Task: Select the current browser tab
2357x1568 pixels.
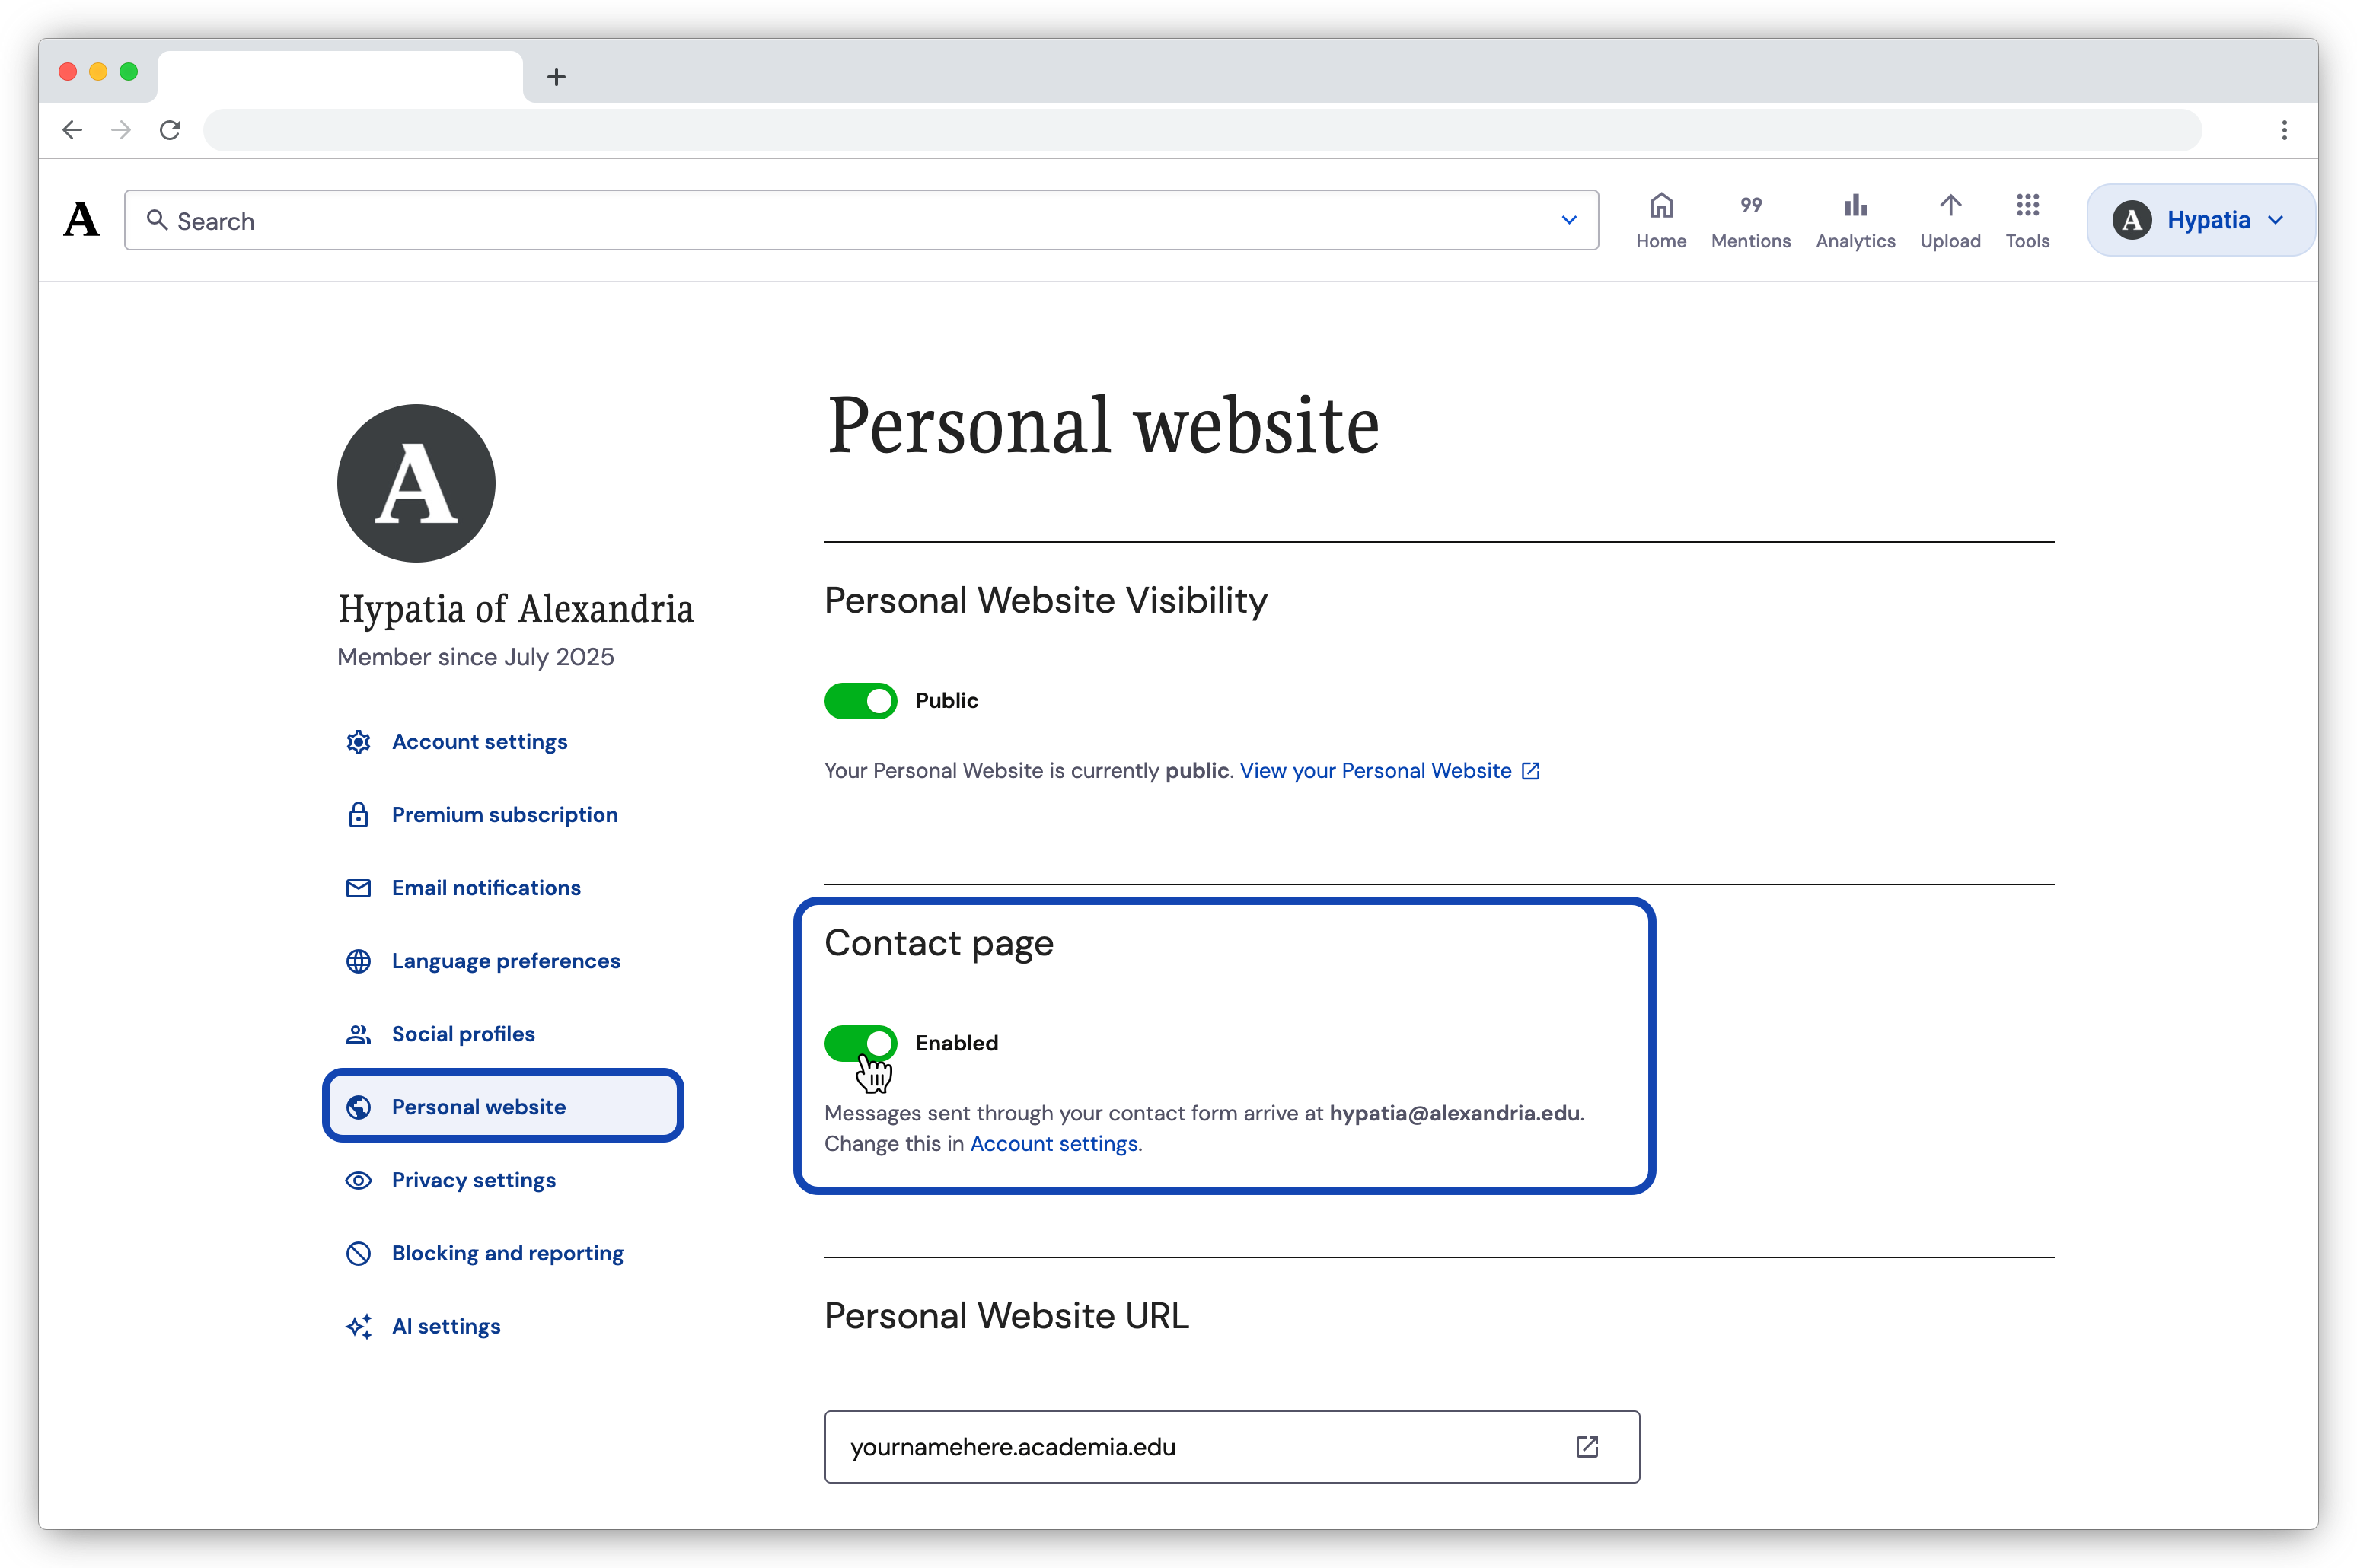Action: [x=340, y=76]
